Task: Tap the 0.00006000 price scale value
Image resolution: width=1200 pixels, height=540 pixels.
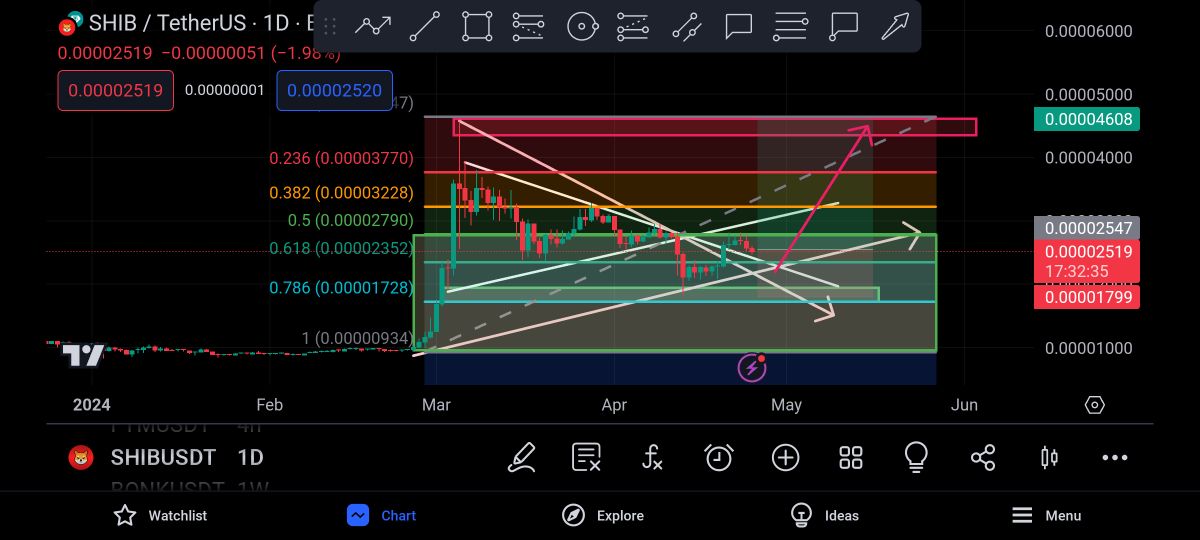Action: point(1088,31)
